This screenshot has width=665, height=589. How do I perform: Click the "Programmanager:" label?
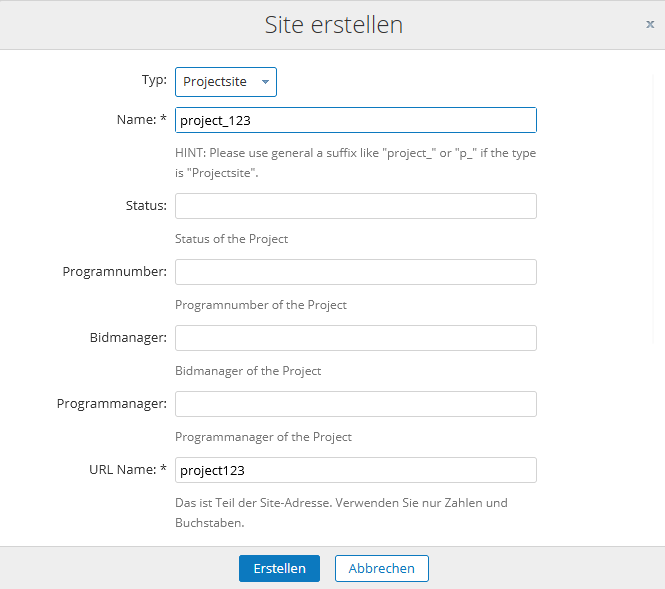(111, 404)
